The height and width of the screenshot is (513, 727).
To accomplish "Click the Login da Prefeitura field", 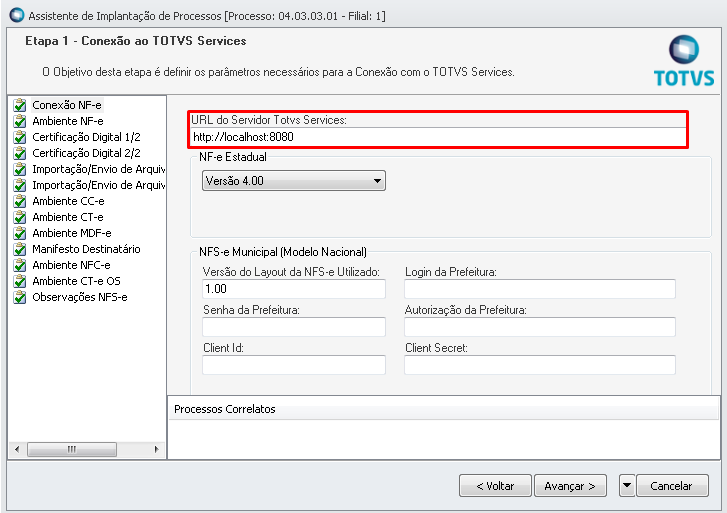I will (x=540, y=289).
